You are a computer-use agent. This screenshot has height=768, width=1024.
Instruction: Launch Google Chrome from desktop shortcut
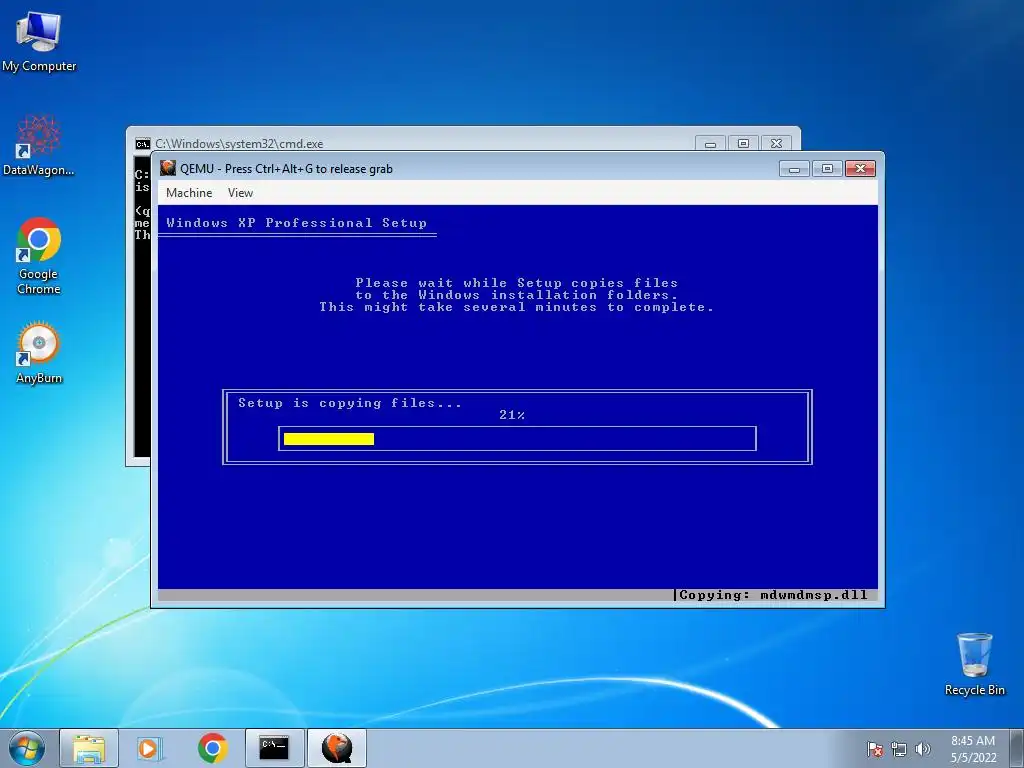[39, 255]
